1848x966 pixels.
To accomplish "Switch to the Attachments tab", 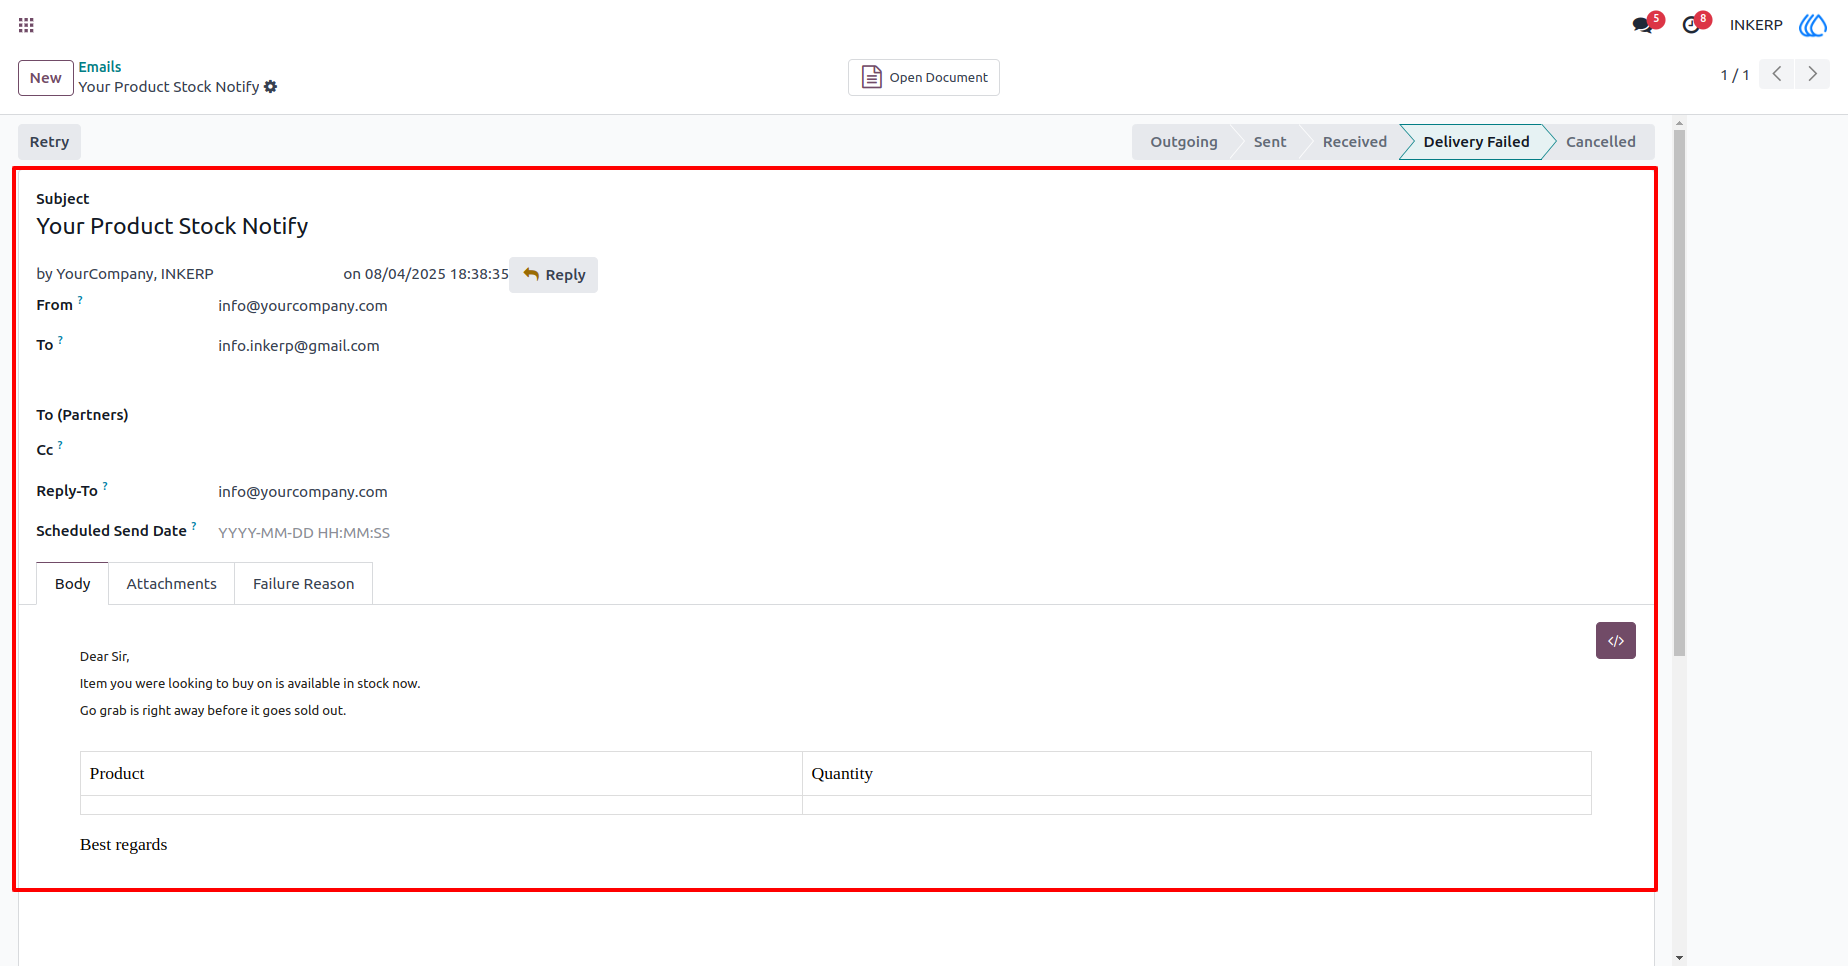I will [172, 584].
